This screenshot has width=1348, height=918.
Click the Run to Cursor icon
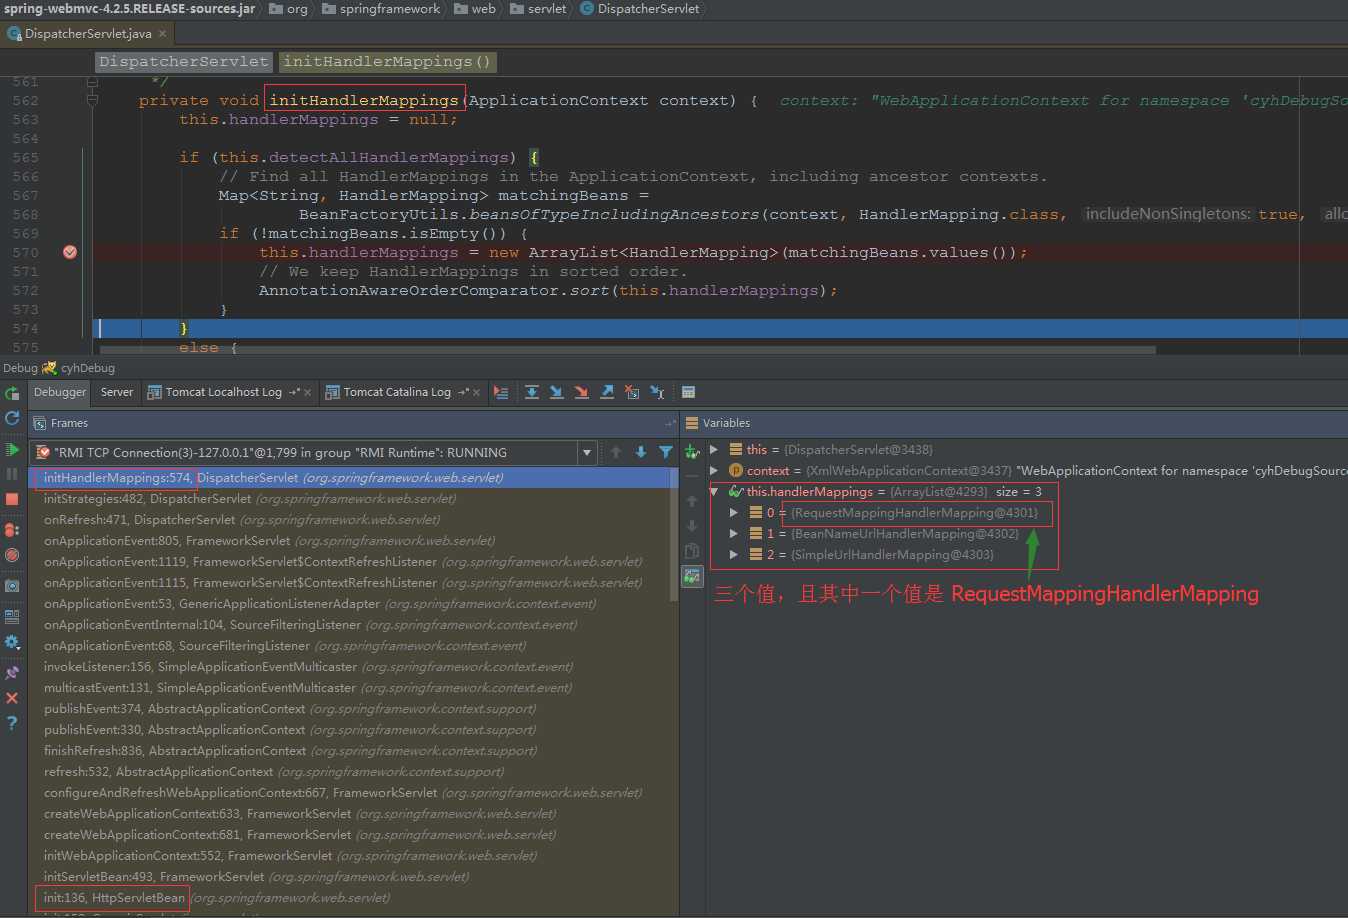click(x=657, y=392)
